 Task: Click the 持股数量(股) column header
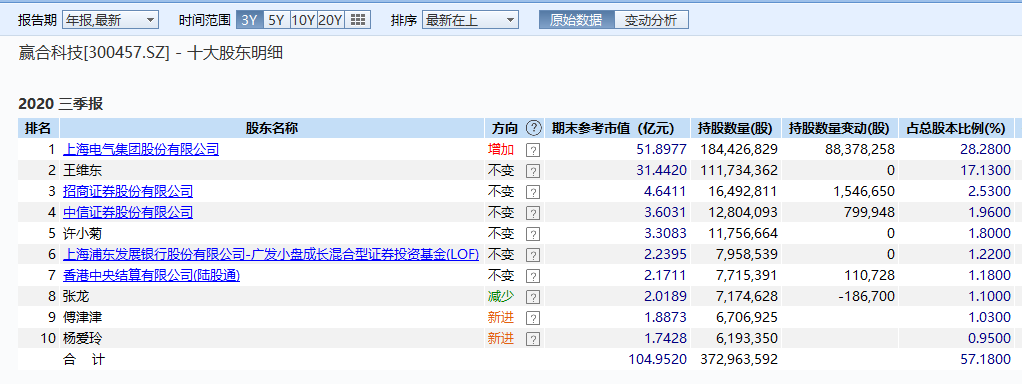pos(737,128)
